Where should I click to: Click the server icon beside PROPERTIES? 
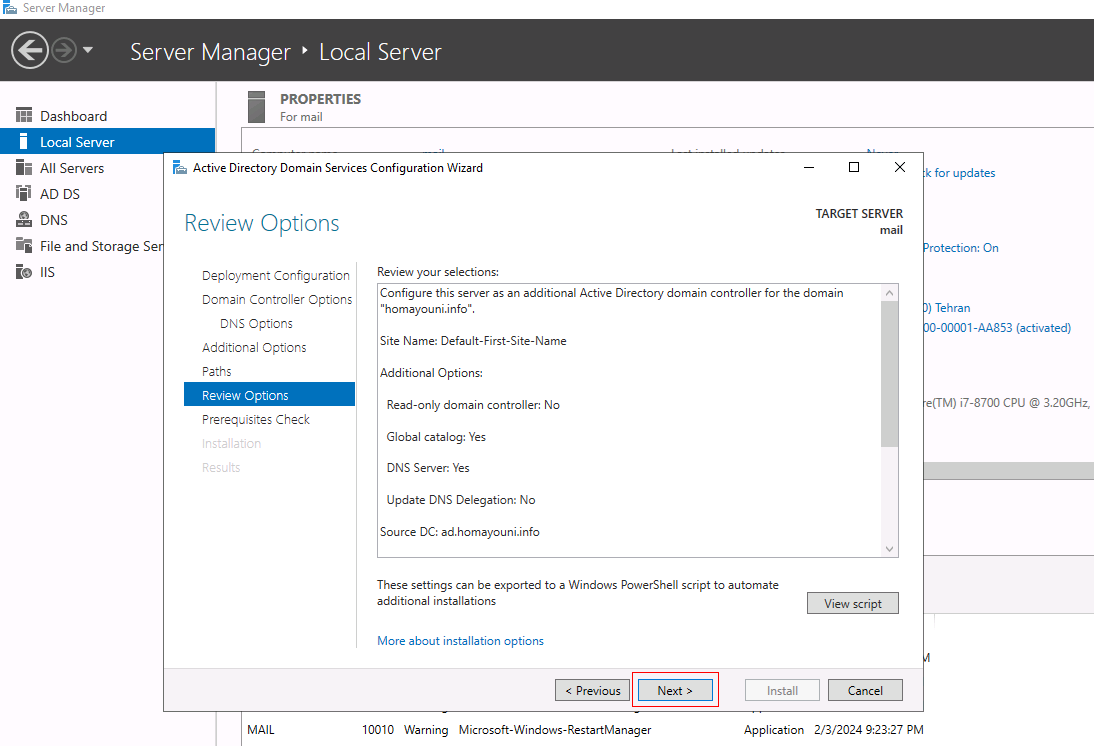[x=257, y=107]
